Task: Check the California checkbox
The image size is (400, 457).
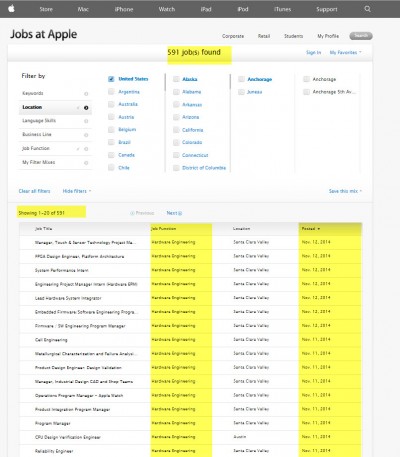Action: [x=176, y=130]
